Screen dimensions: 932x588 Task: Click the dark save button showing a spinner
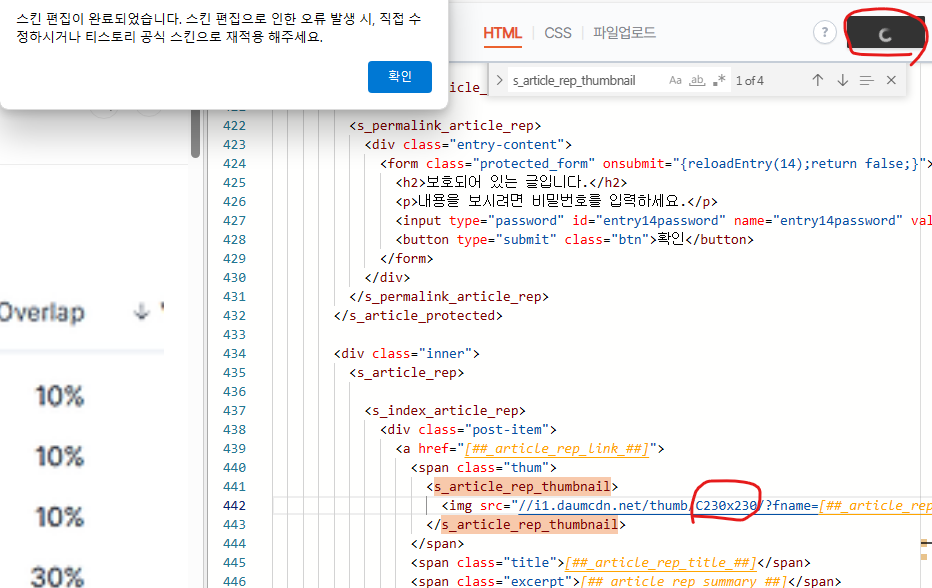click(x=885, y=34)
